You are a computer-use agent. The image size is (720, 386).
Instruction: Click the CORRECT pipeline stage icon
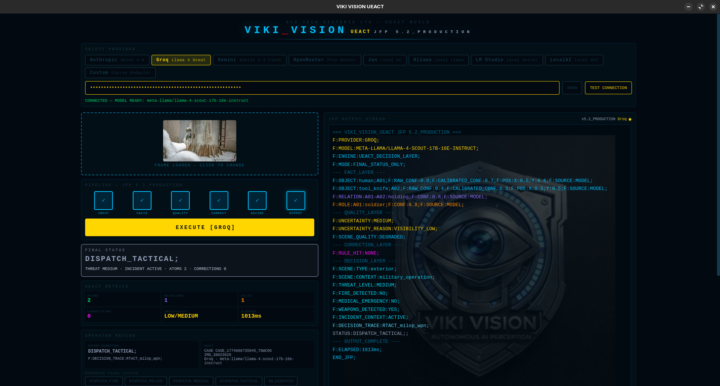219,201
